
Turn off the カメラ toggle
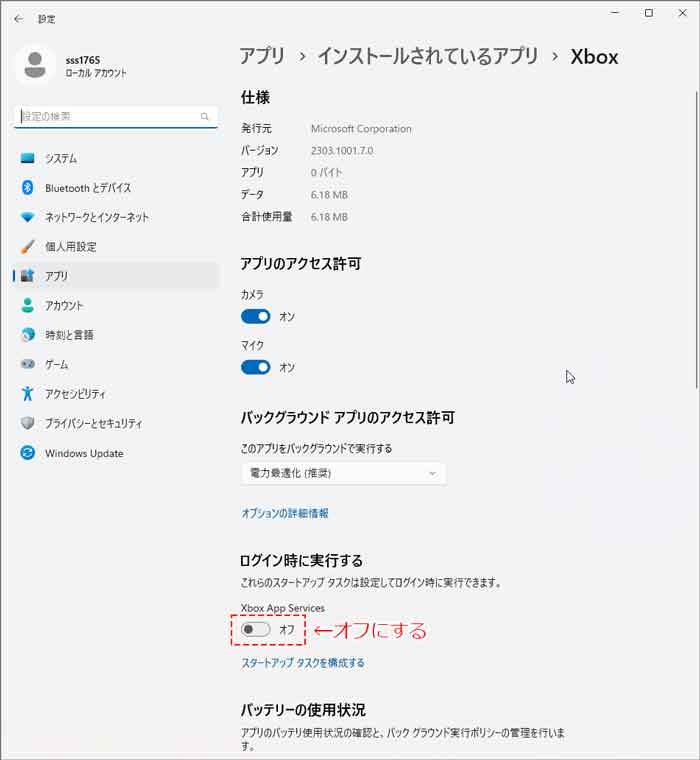pos(255,317)
